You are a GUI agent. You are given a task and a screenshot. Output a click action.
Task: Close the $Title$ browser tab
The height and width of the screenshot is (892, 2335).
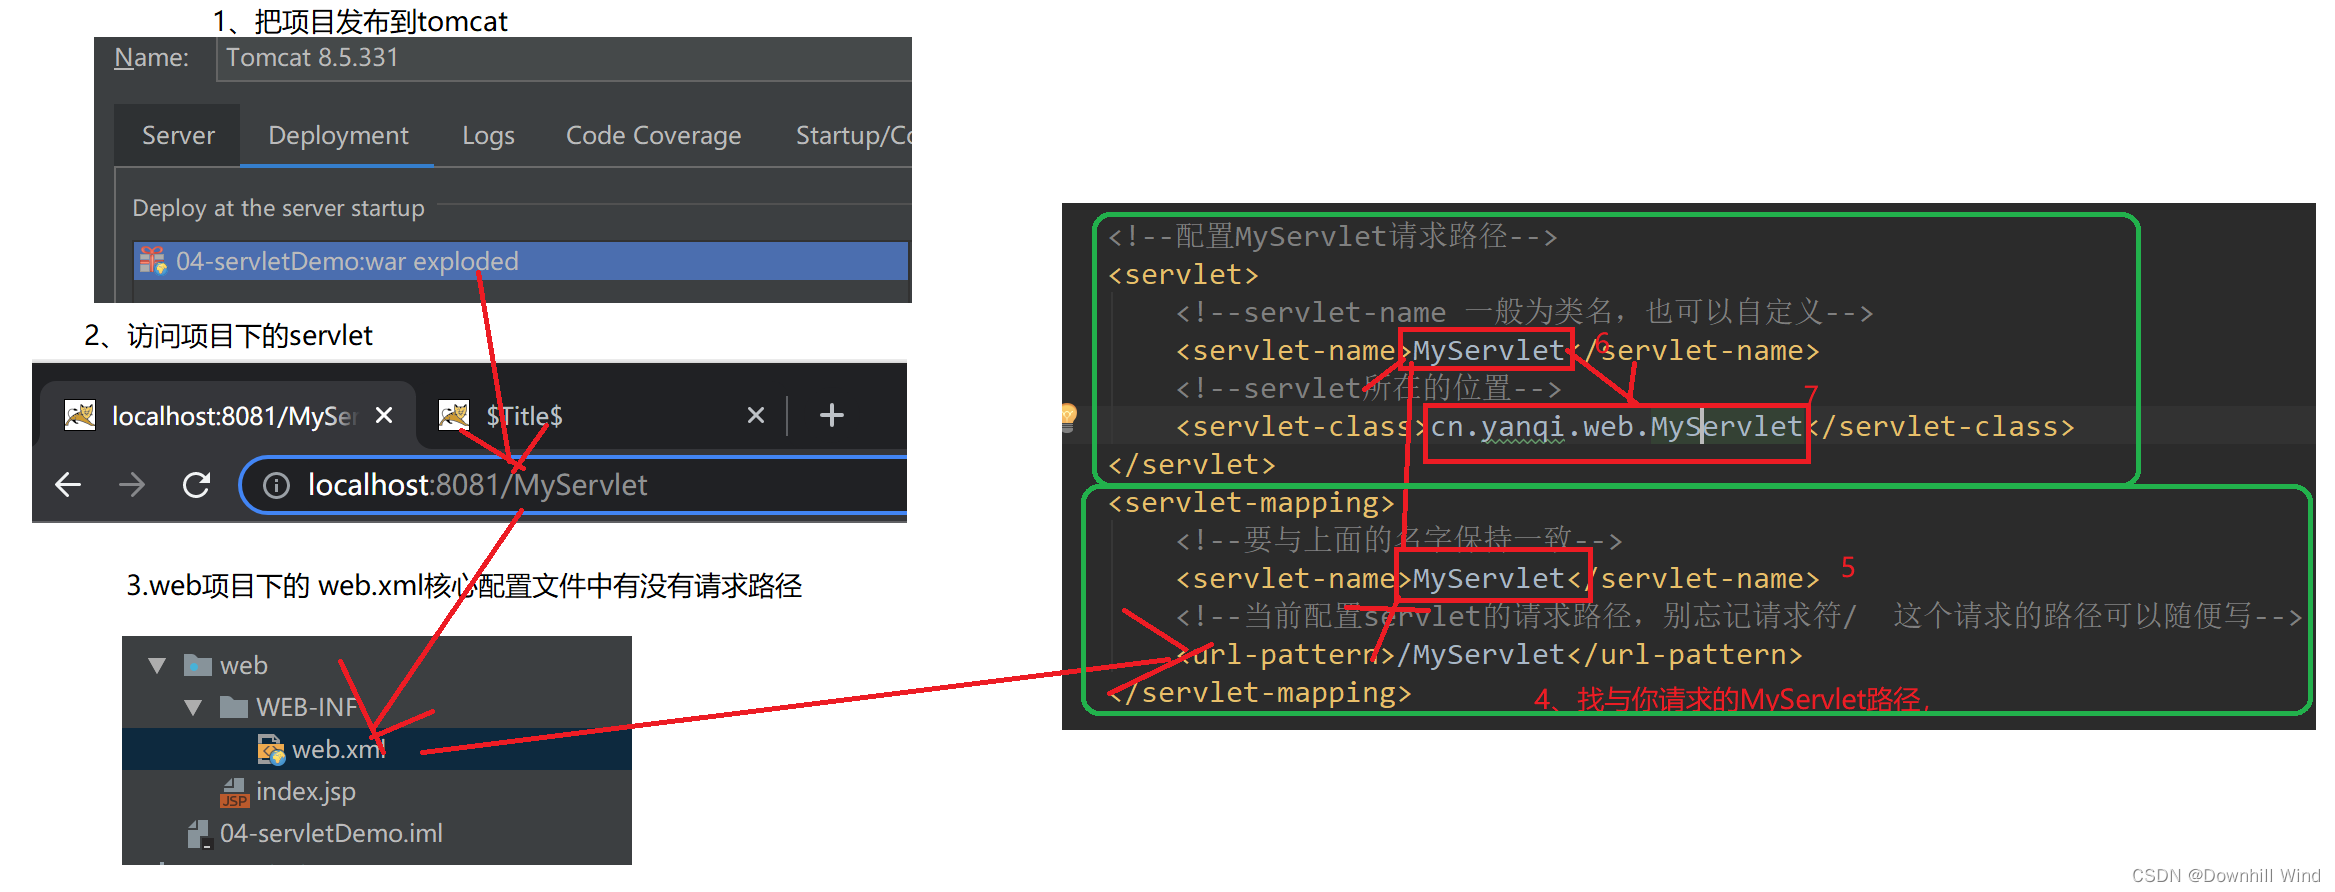756,415
